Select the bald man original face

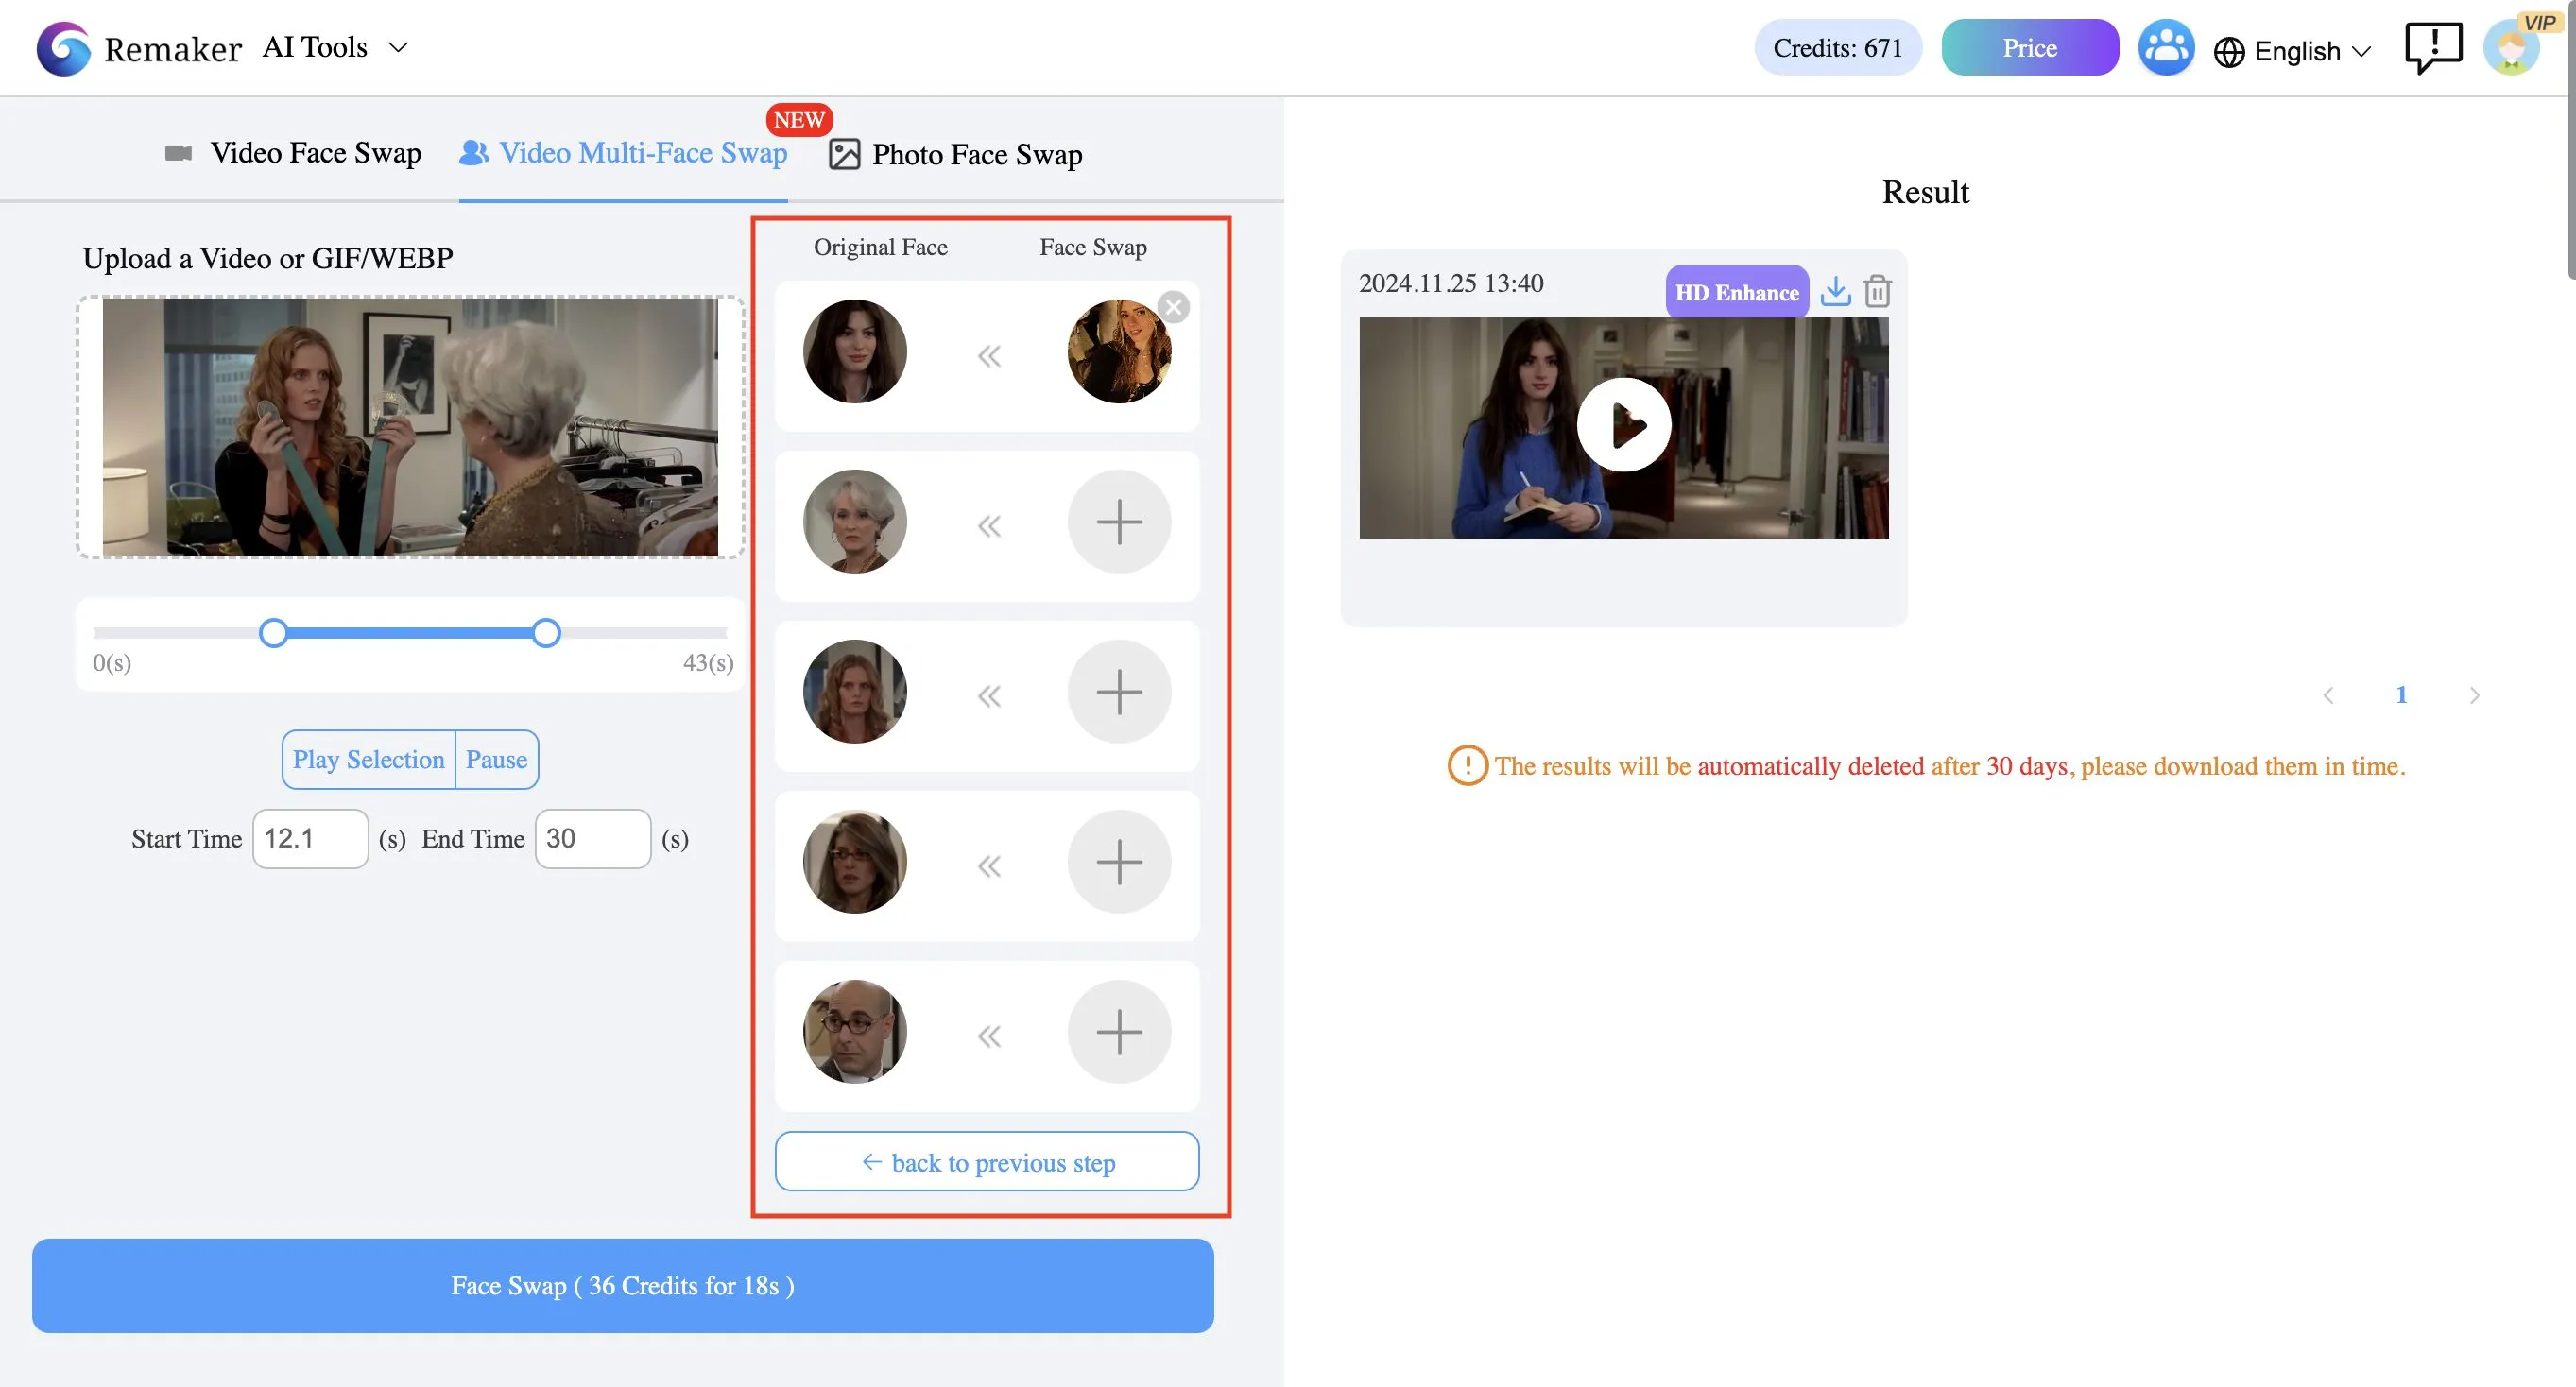pyautogui.click(x=855, y=1032)
